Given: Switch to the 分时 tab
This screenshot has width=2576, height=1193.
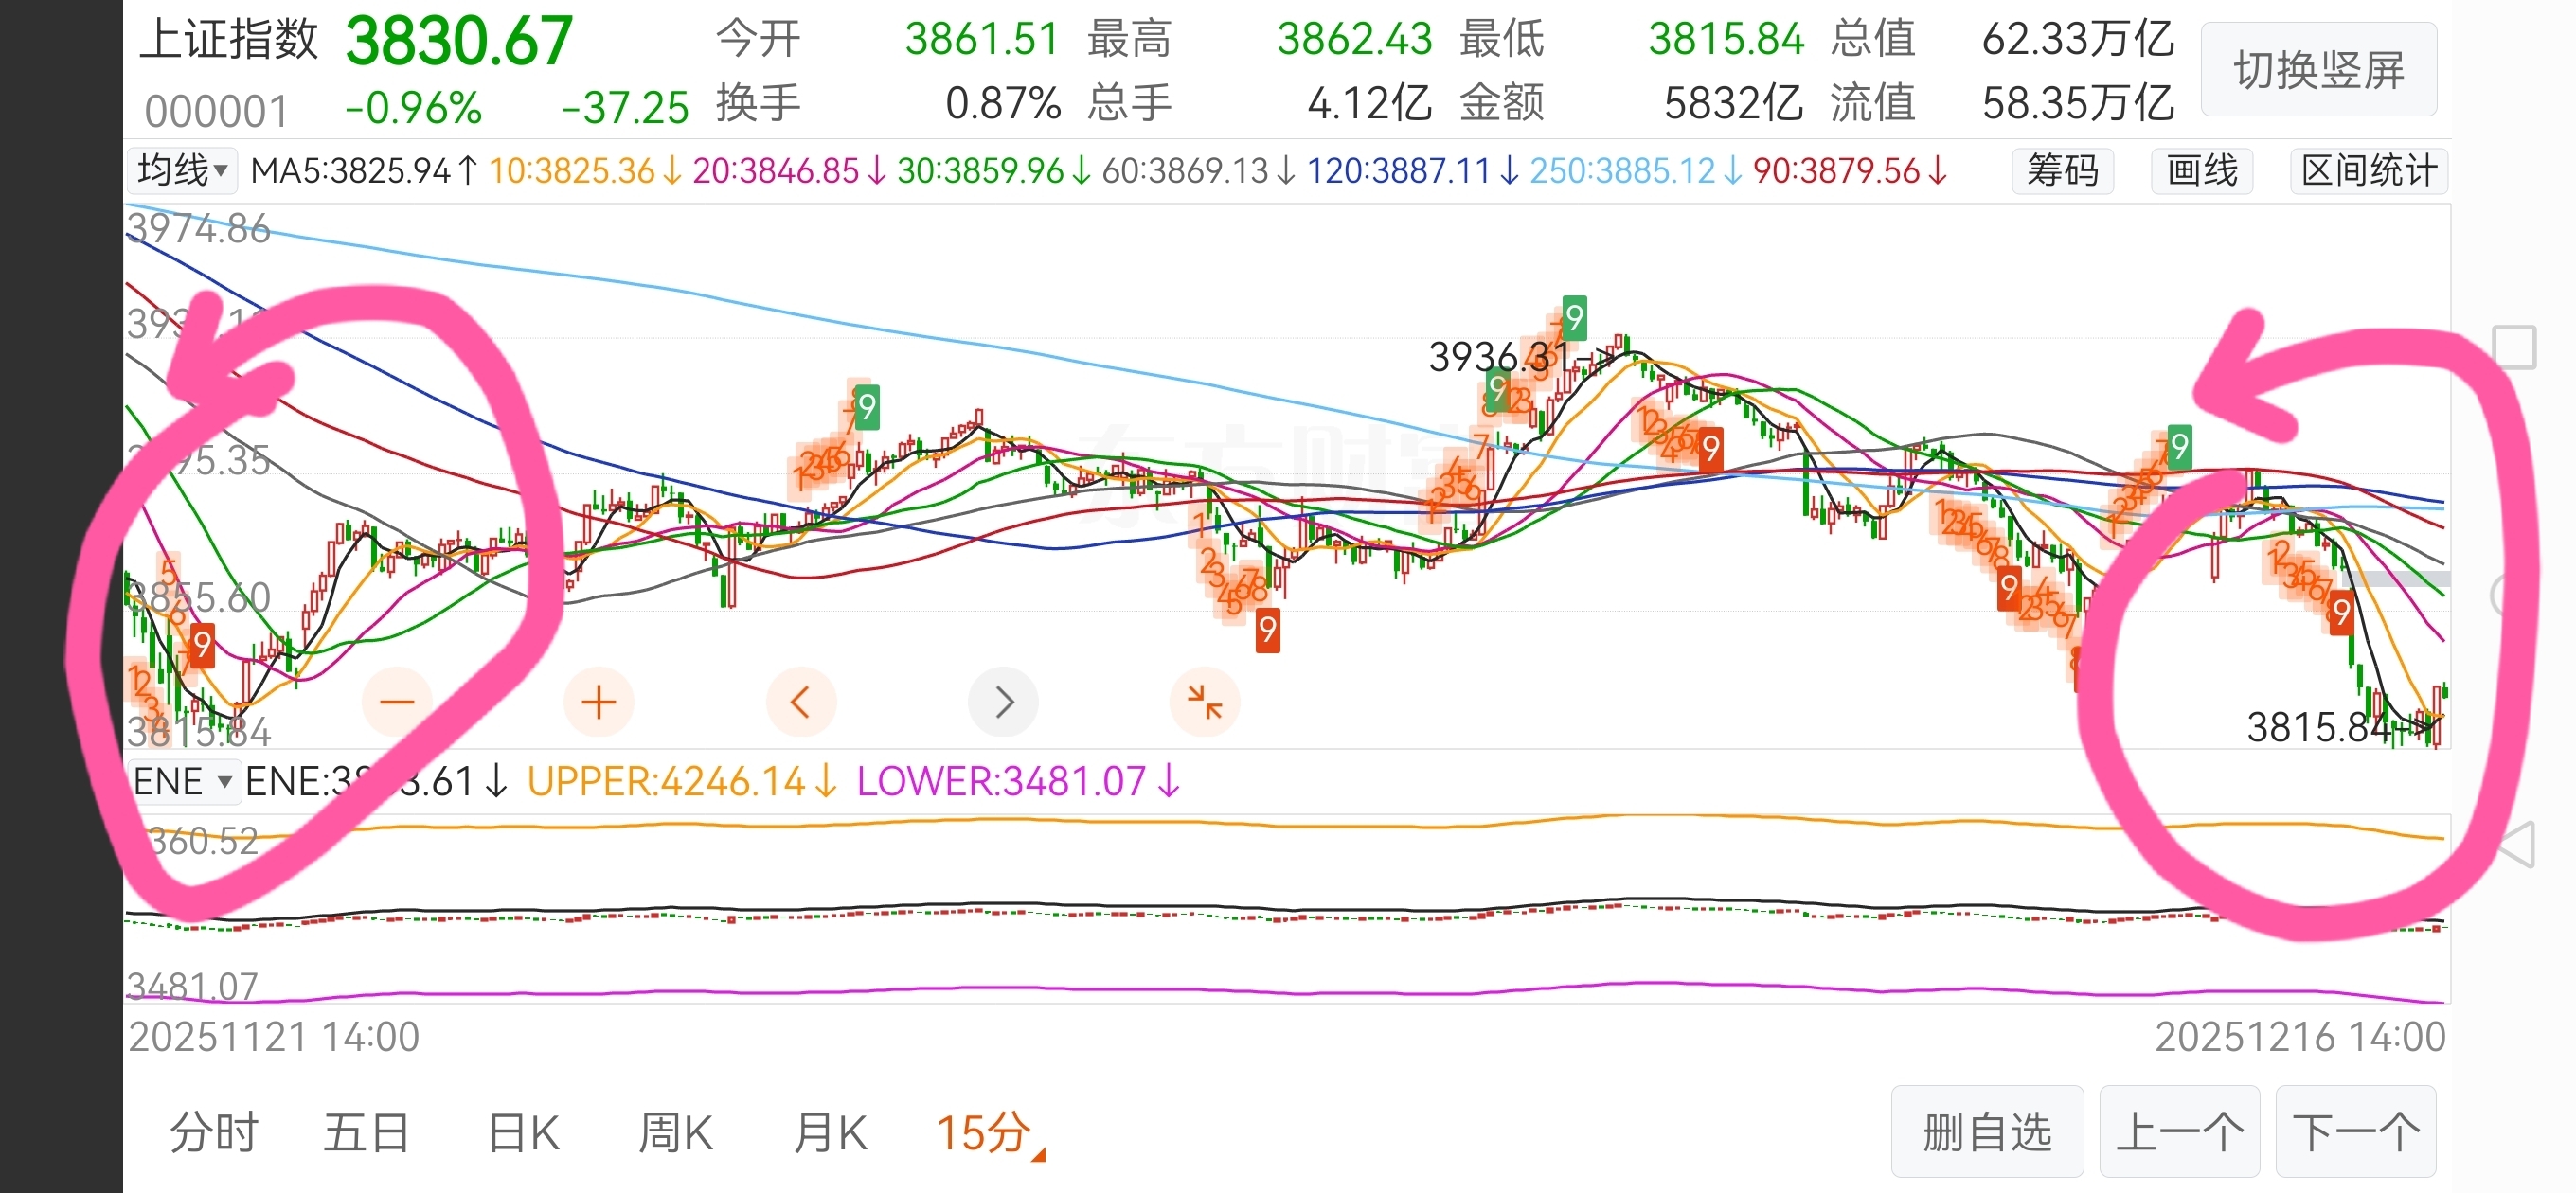Looking at the screenshot, I should 214,1133.
